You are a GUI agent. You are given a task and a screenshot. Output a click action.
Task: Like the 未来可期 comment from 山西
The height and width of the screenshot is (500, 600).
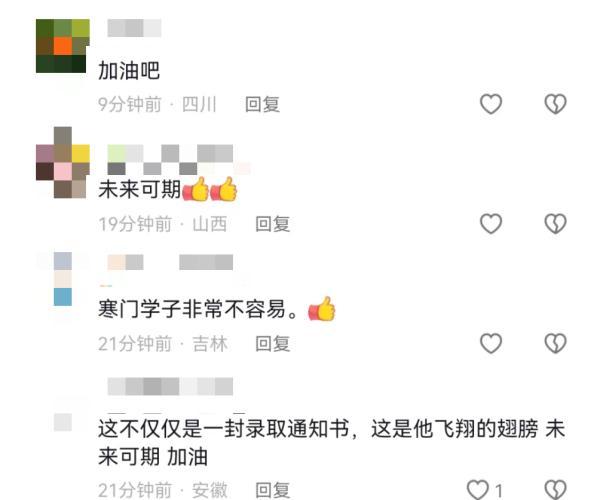pyautogui.click(x=491, y=224)
